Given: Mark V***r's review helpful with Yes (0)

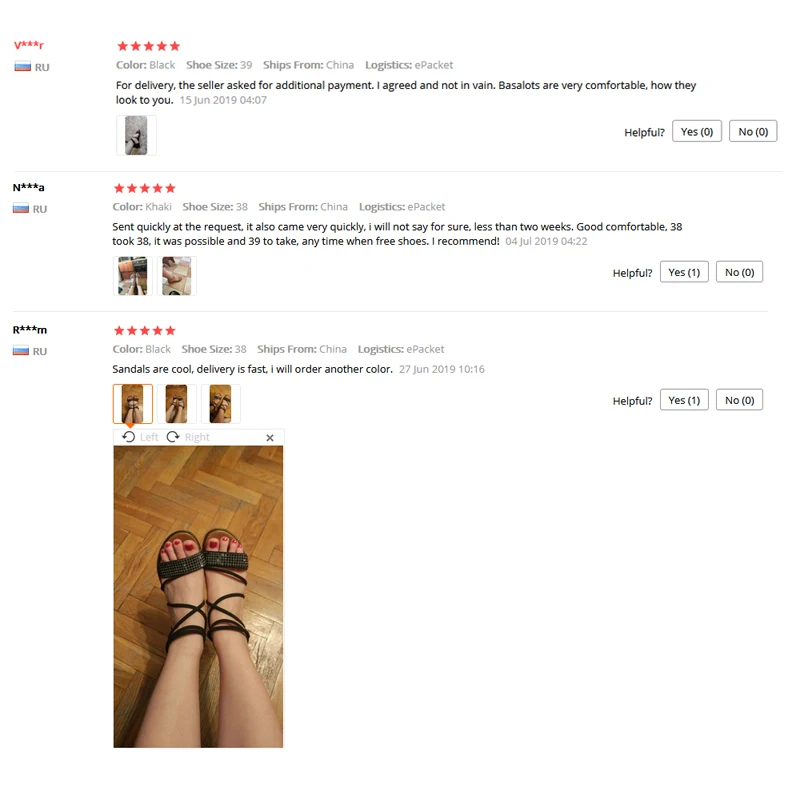Looking at the screenshot, I should [x=696, y=131].
